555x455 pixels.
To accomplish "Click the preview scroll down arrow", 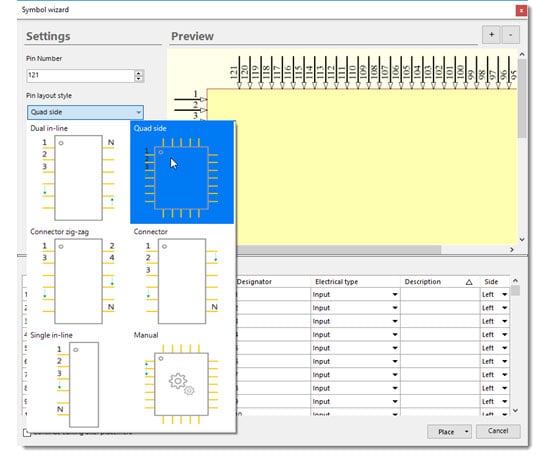I will pyautogui.click(x=522, y=240).
